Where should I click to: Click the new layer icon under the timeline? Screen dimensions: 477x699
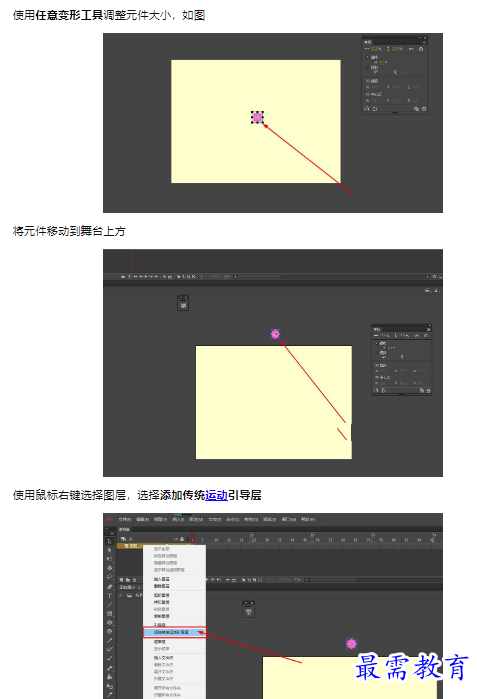122,580
